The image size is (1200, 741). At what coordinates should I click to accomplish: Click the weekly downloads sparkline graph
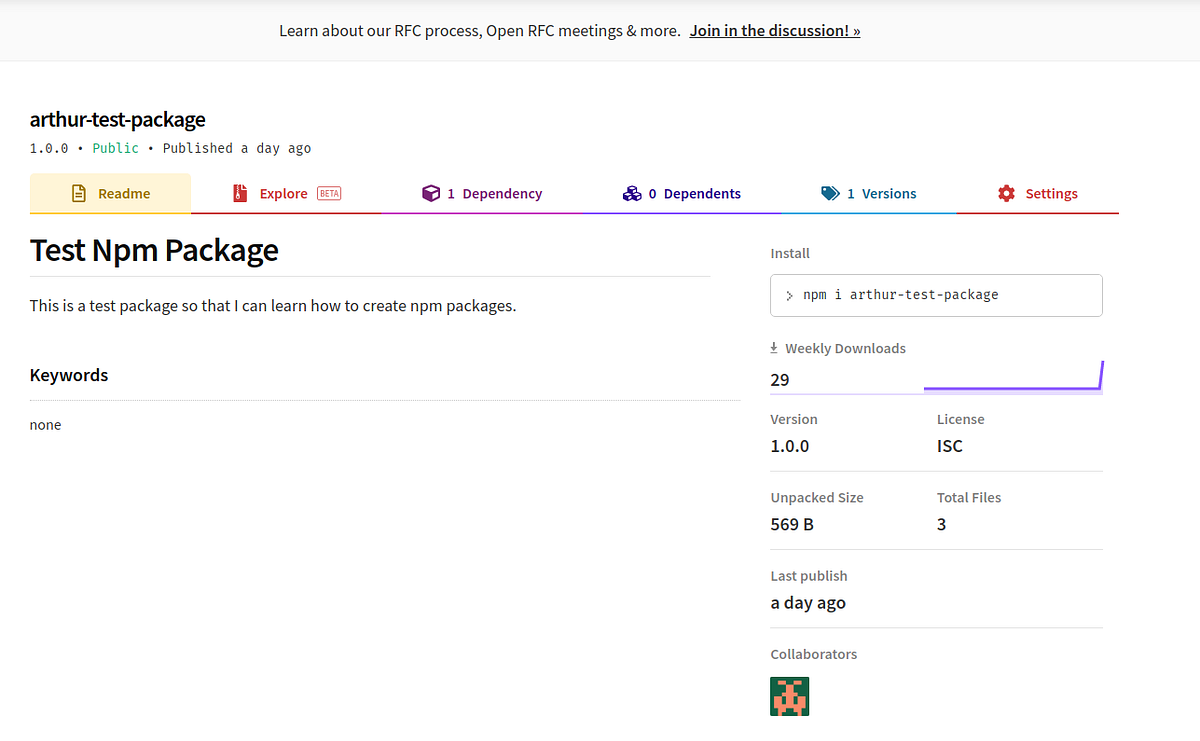pyautogui.click(x=1013, y=377)
